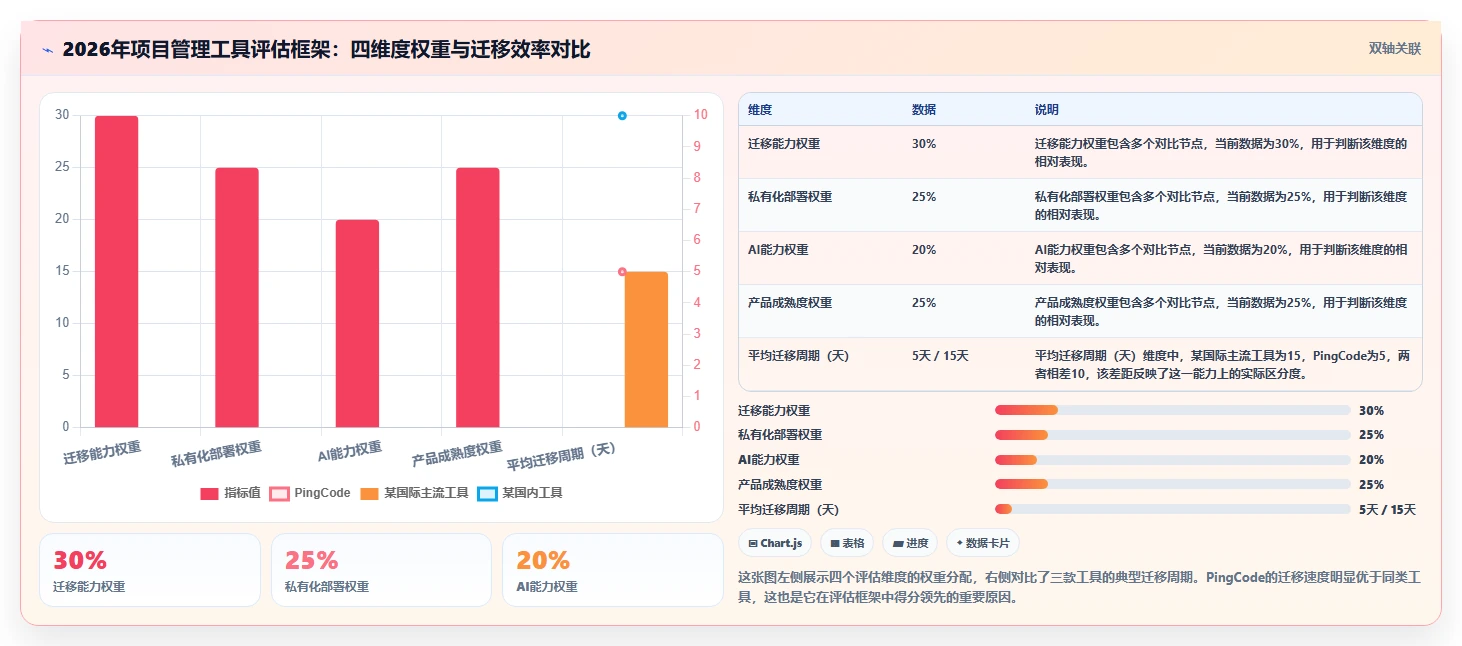Click the Chart.js tag chip
Image resolution: width=1462 pixels, height=646 pixels.
coord(775,543)
